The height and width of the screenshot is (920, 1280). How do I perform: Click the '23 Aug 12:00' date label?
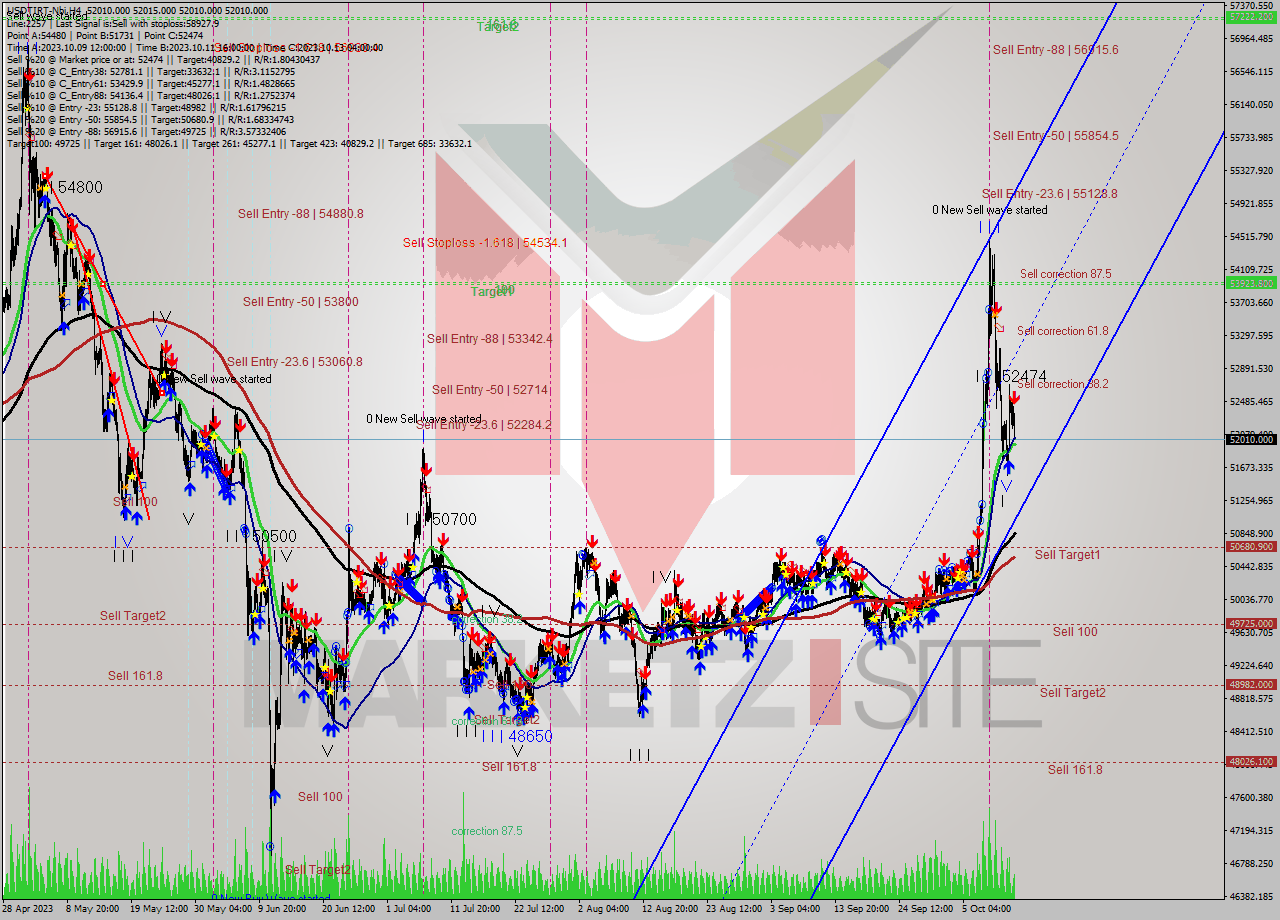click(733, 910)
